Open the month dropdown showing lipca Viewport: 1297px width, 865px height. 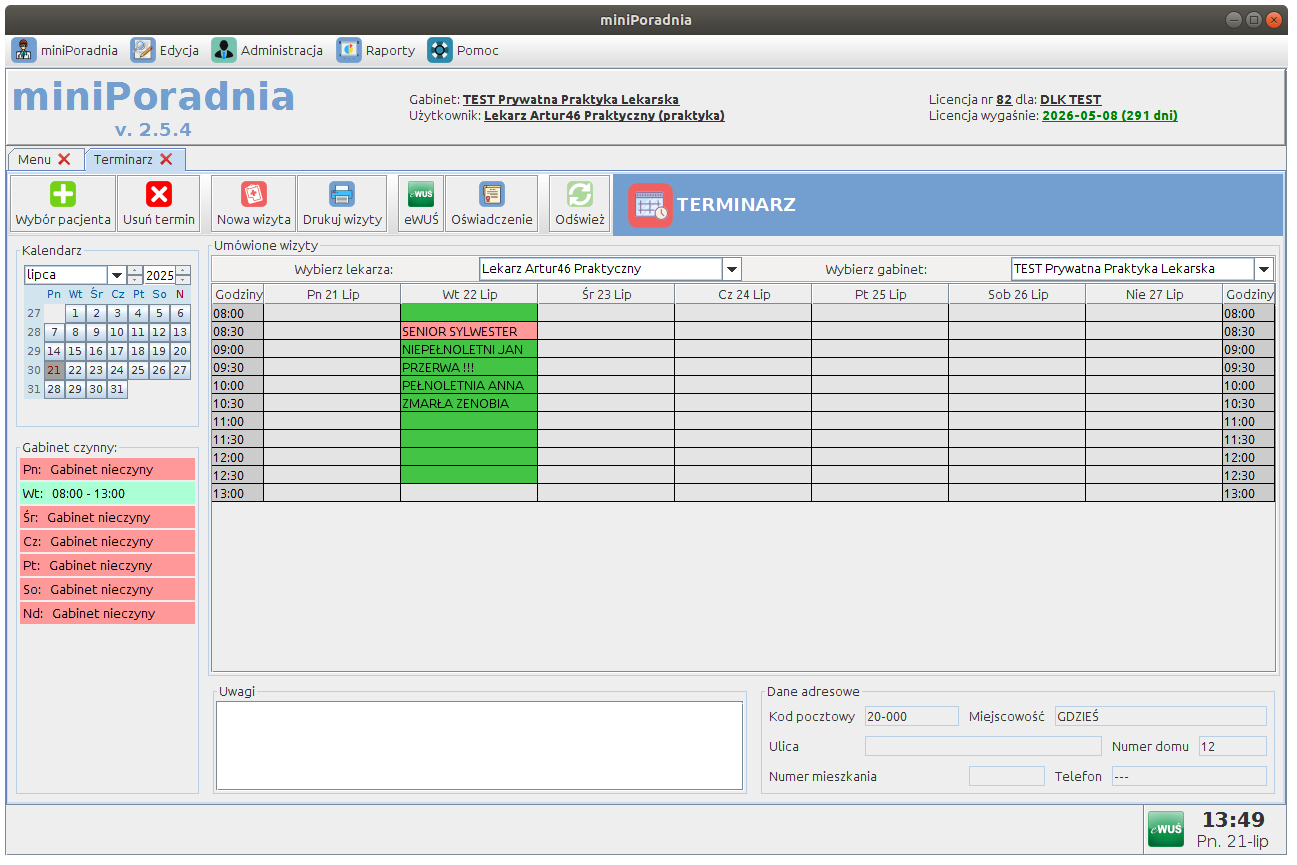click(116, 275)
